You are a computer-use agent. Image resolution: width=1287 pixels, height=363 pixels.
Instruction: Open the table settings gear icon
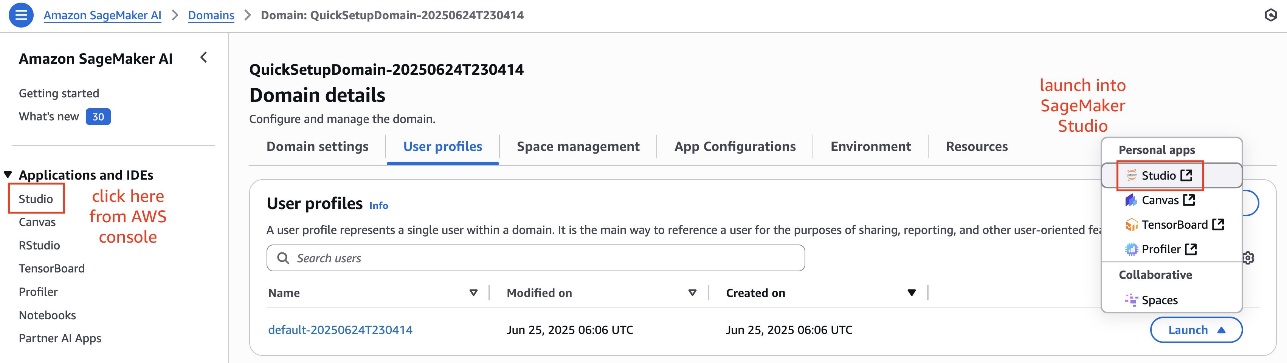1249,258
